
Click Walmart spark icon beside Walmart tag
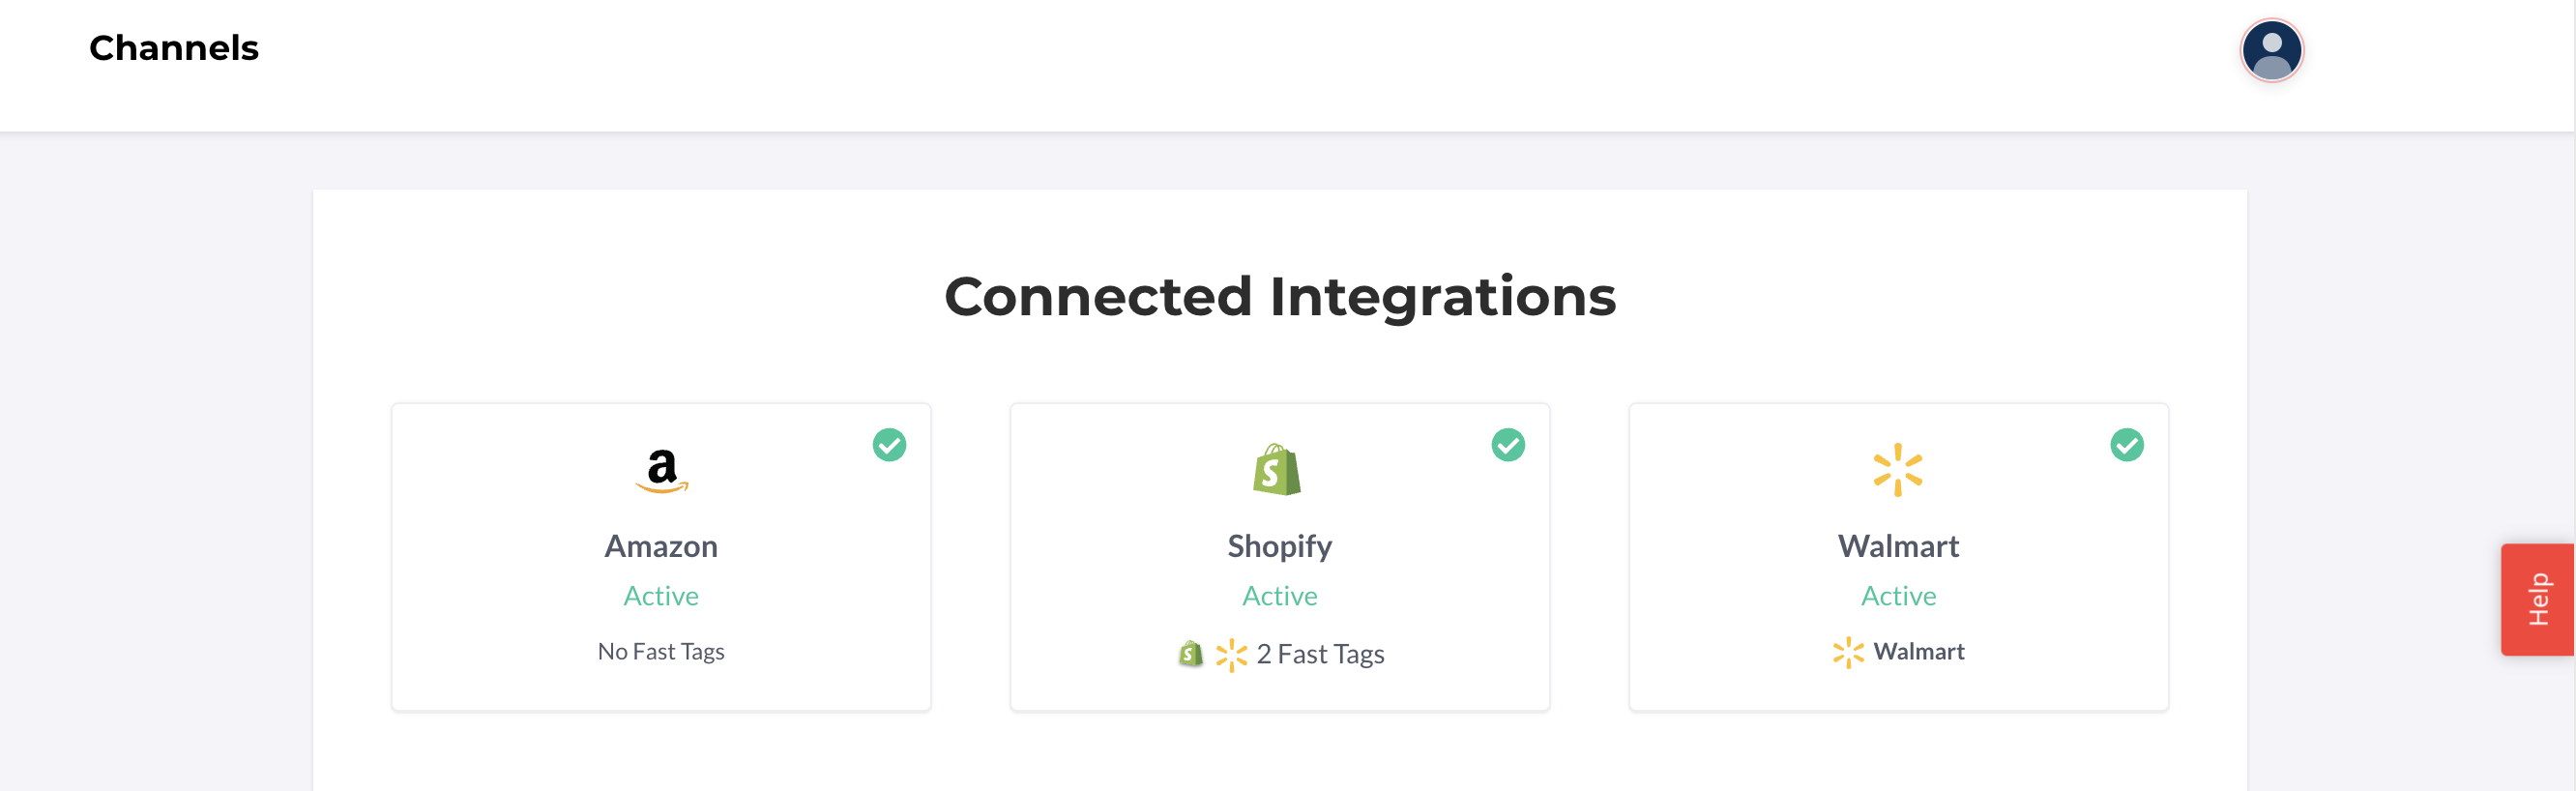tap(1848, 652)
